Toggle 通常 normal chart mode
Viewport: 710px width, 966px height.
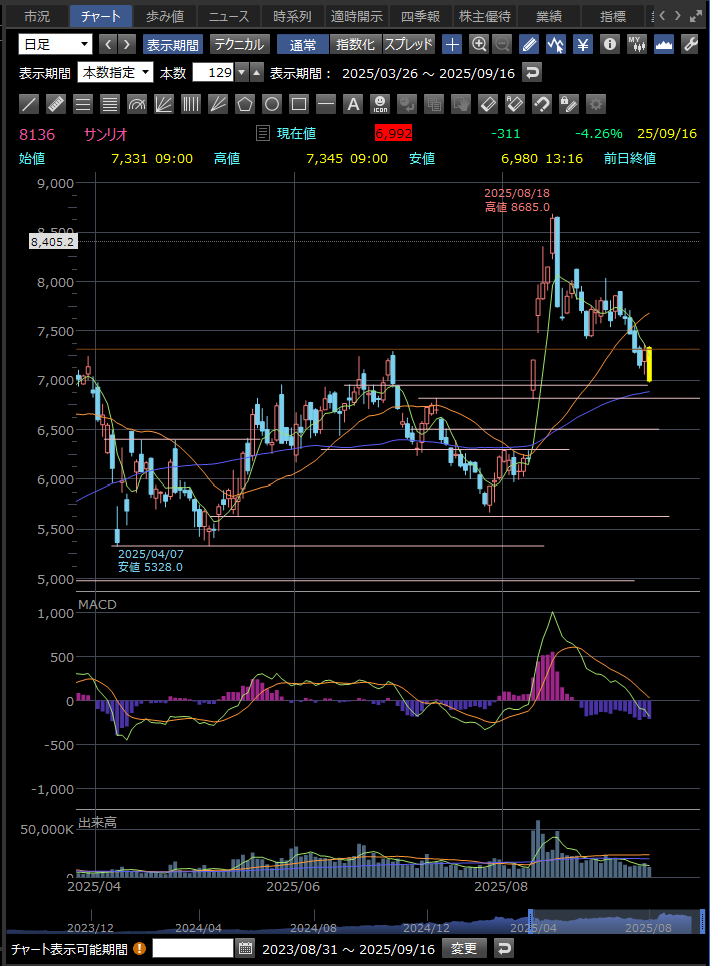302,44
